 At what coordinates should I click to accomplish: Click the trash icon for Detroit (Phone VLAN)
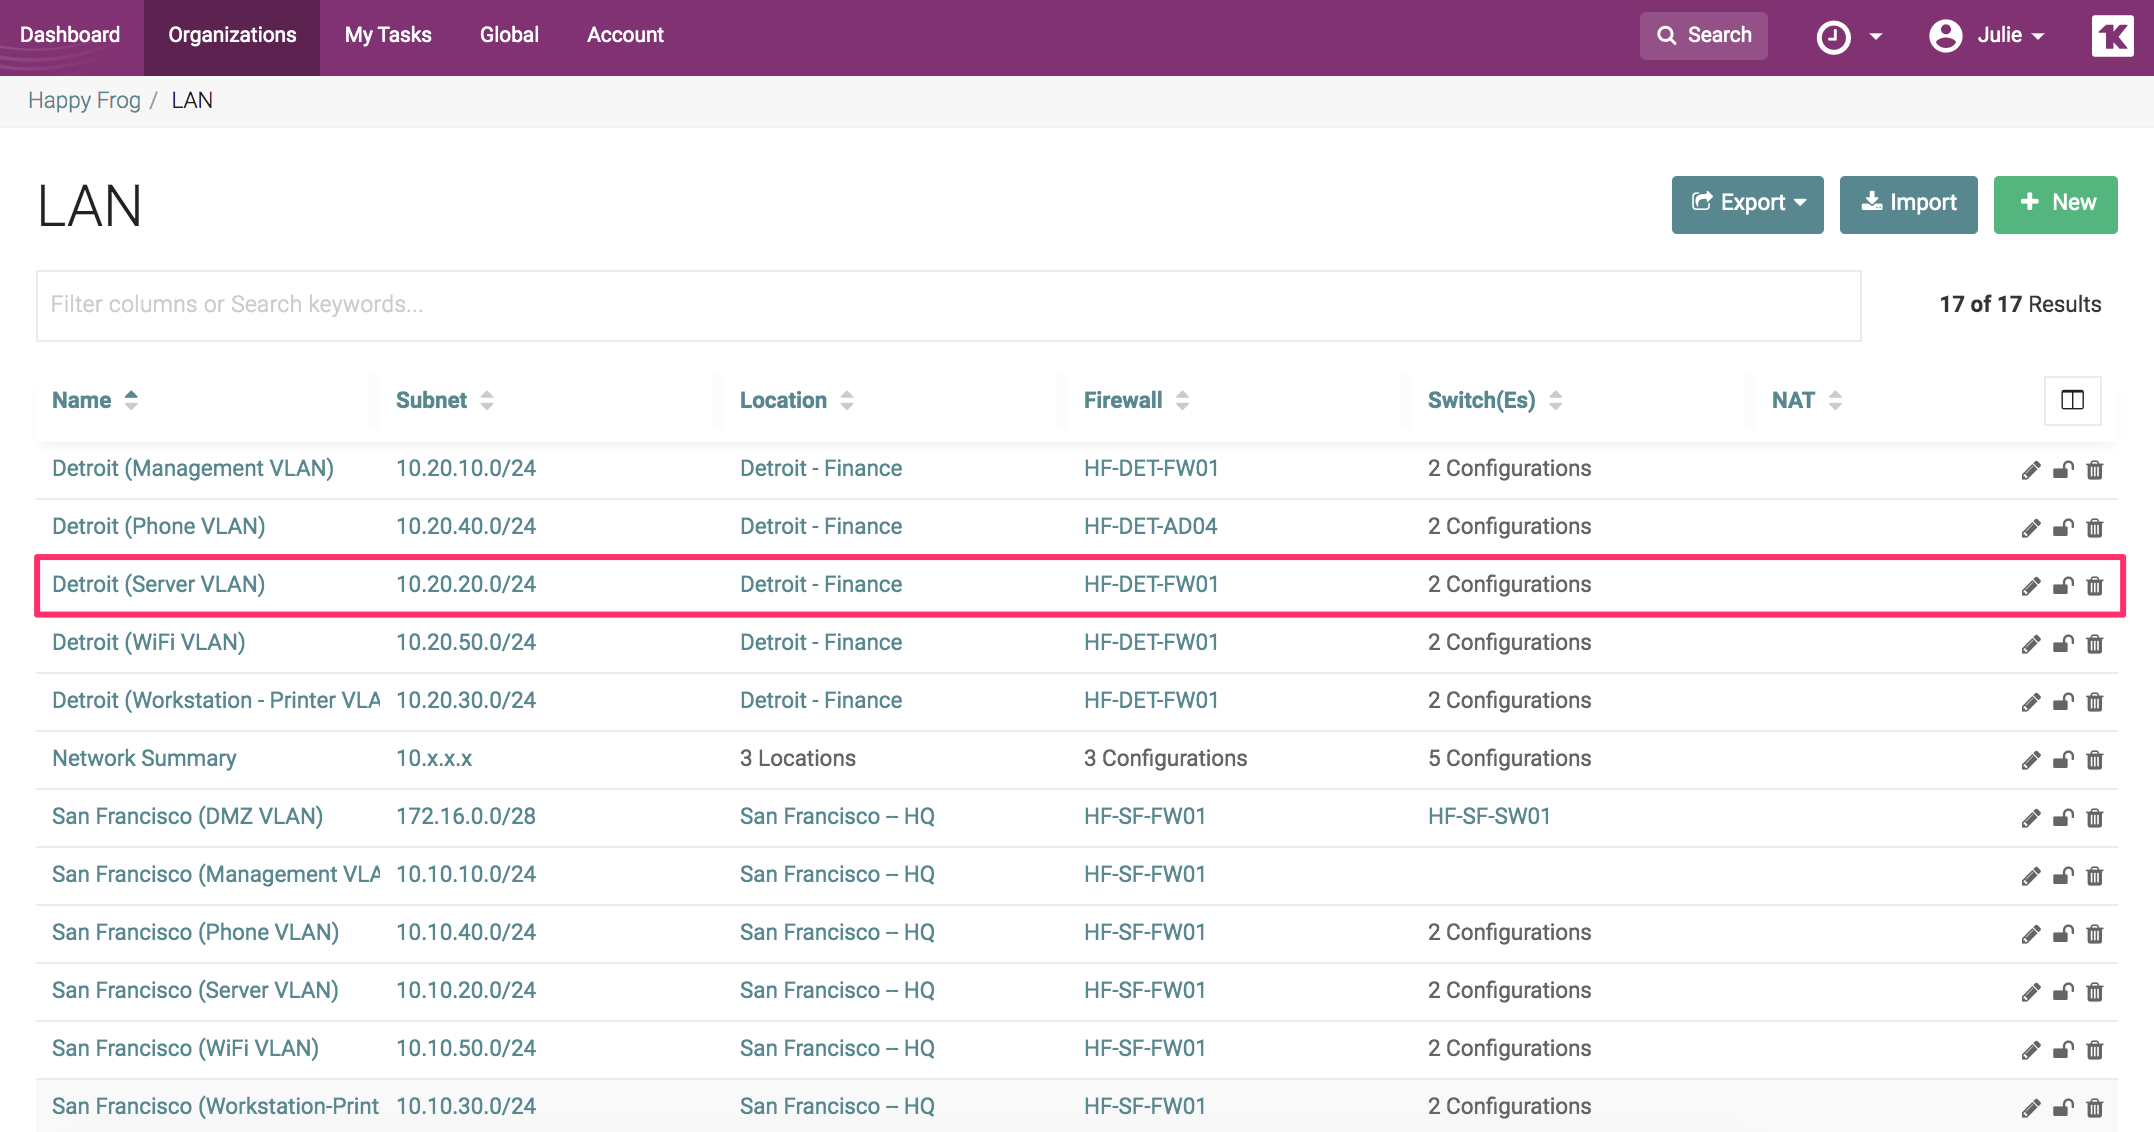(x=2095, y=528)
